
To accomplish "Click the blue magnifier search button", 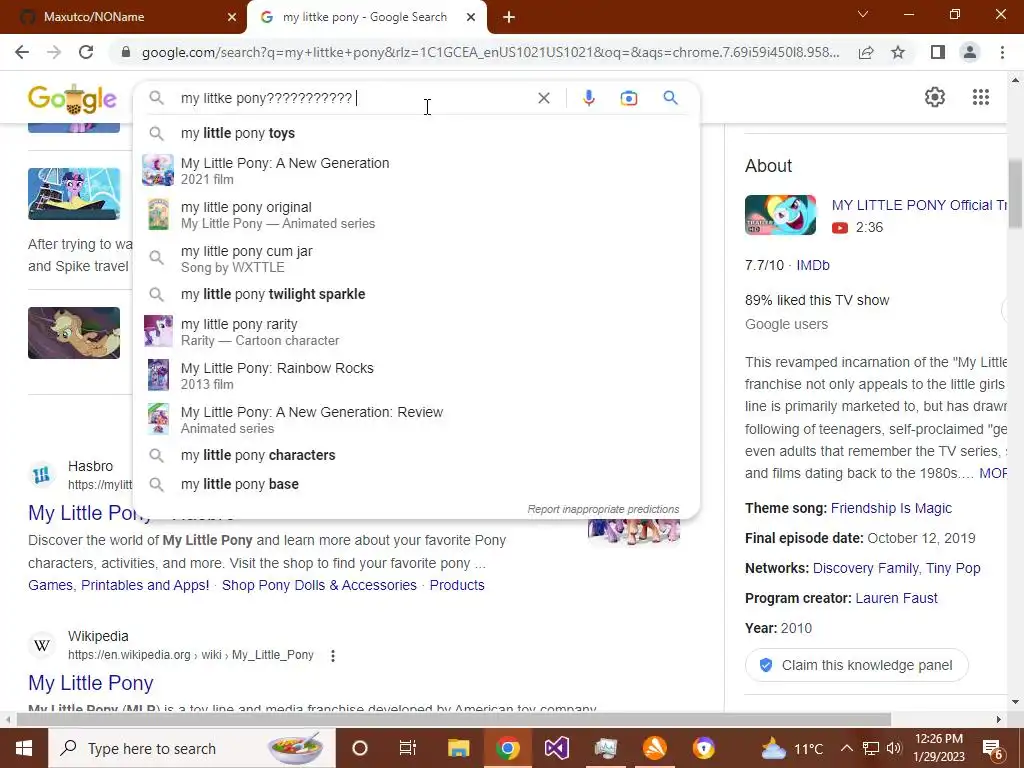I will tap(670, 98).
